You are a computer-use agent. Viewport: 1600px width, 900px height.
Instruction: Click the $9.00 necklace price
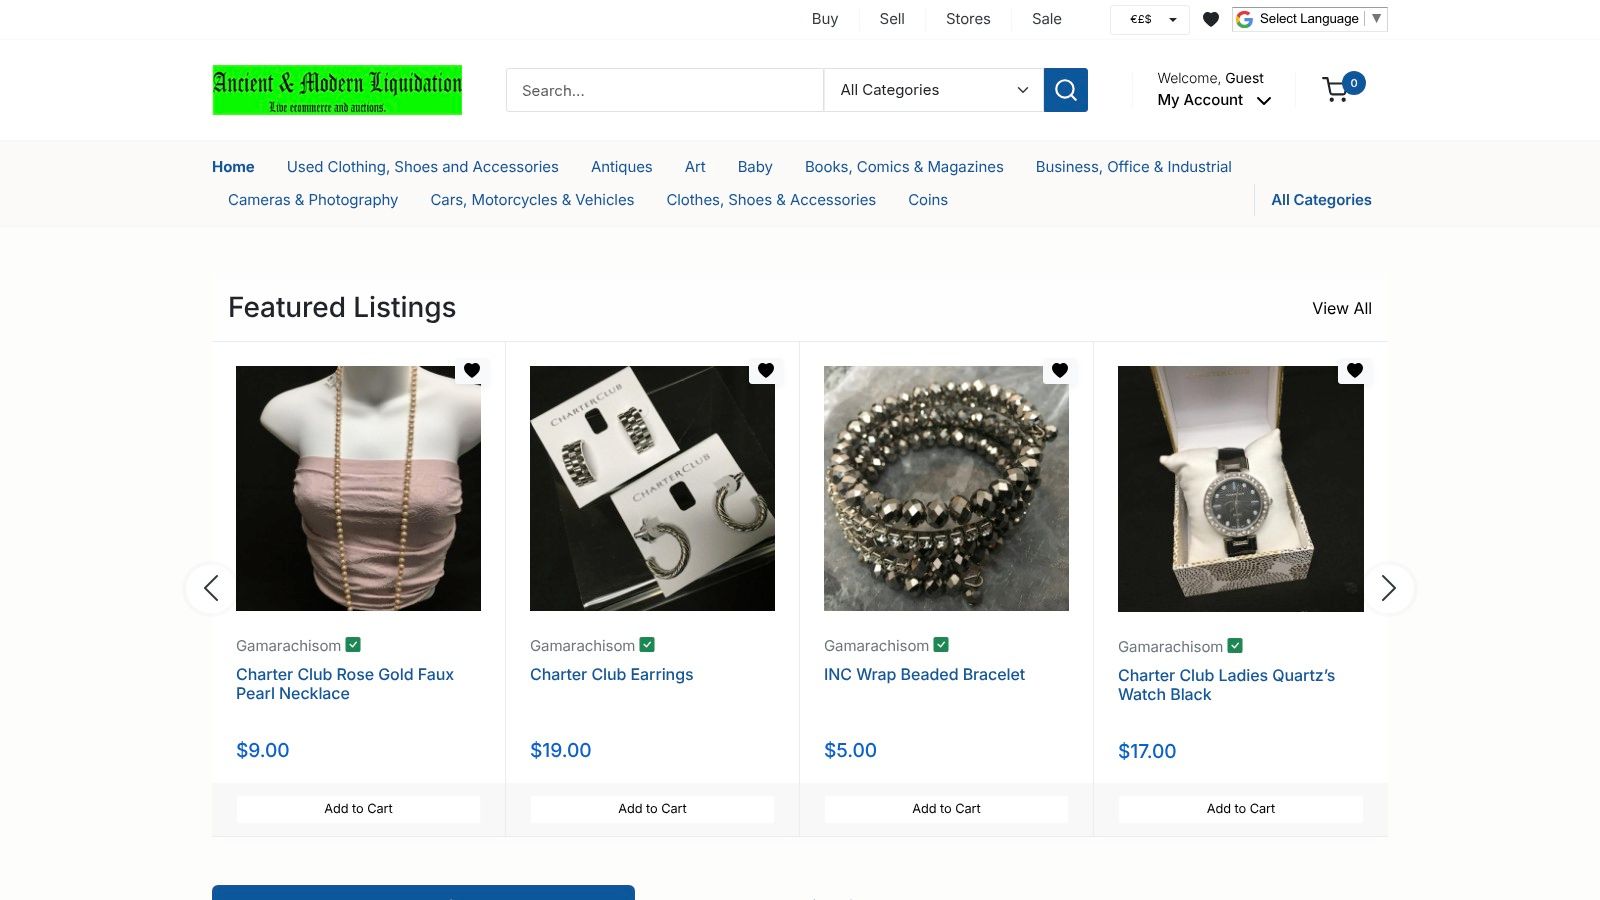tap(262, 750)
